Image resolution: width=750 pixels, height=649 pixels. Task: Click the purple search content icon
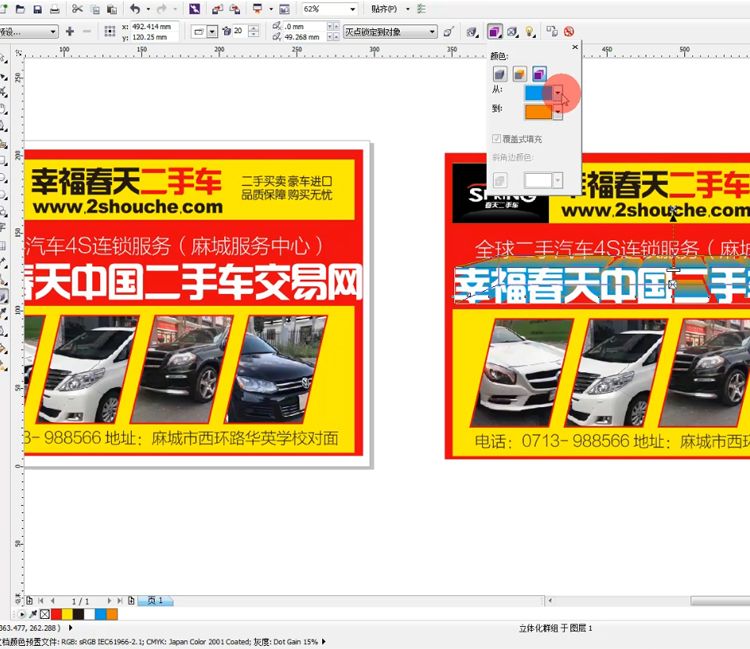[x=194, y=9]
